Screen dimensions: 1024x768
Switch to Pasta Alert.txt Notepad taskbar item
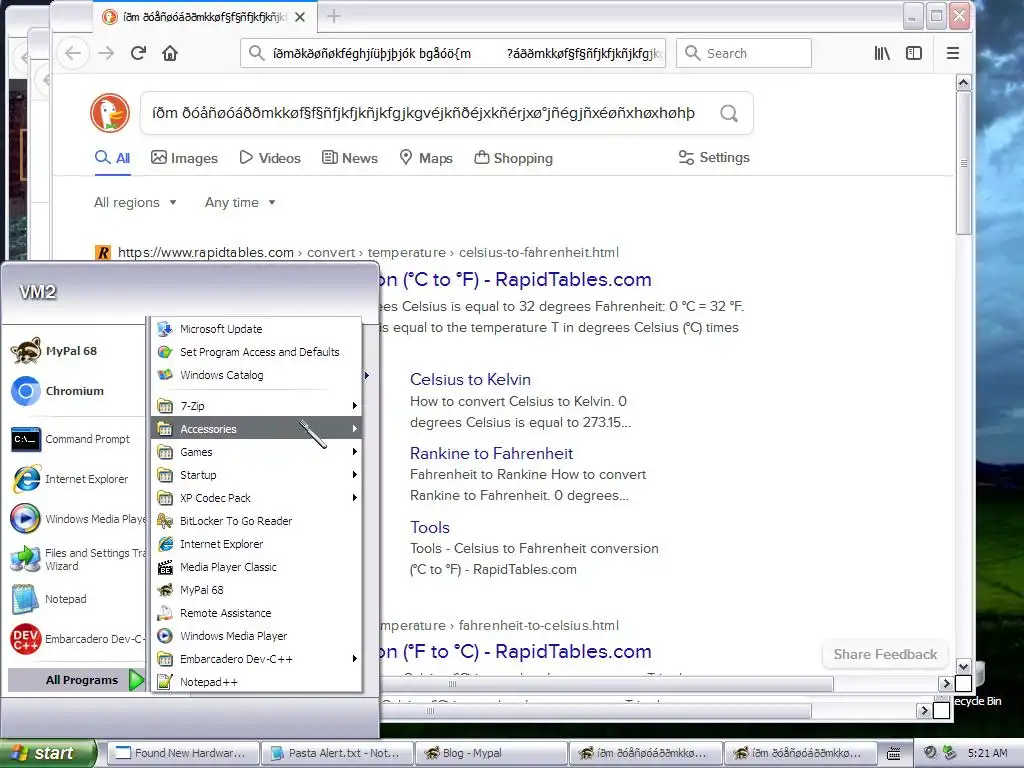(x=338, y=753)
